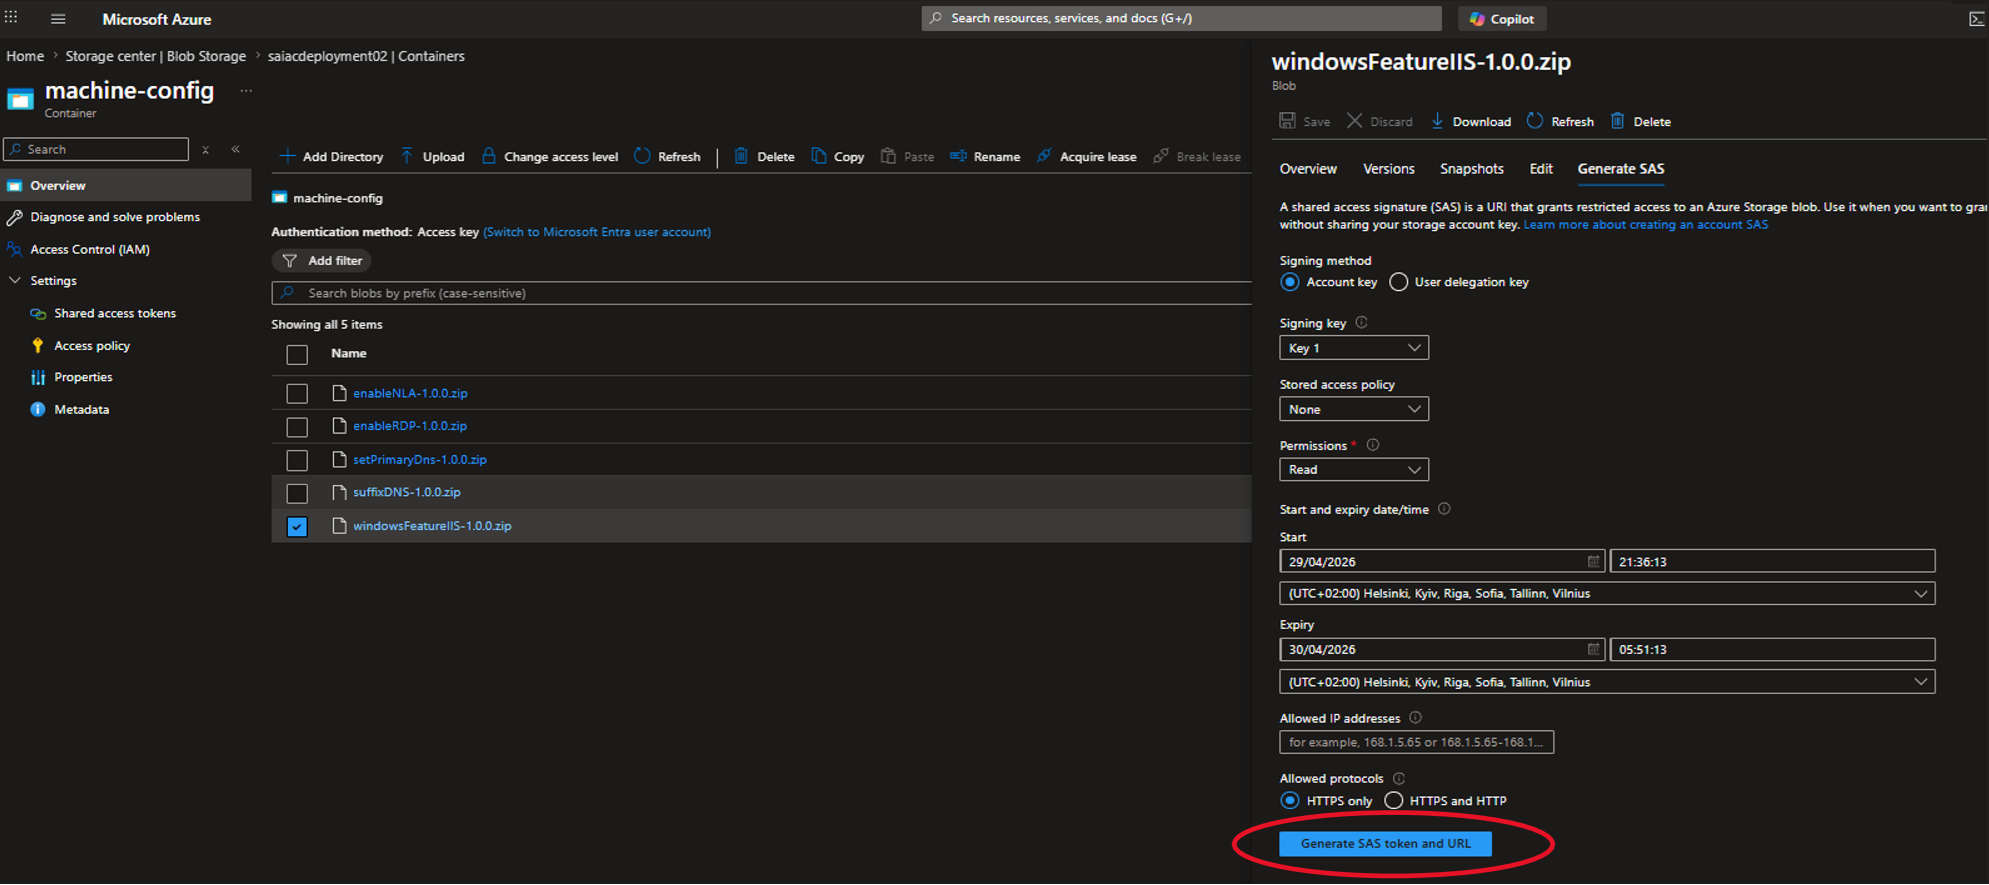This screenshot has height=885, width=1989.
Task: Delete the blob from details panel
Action: 1640,121
